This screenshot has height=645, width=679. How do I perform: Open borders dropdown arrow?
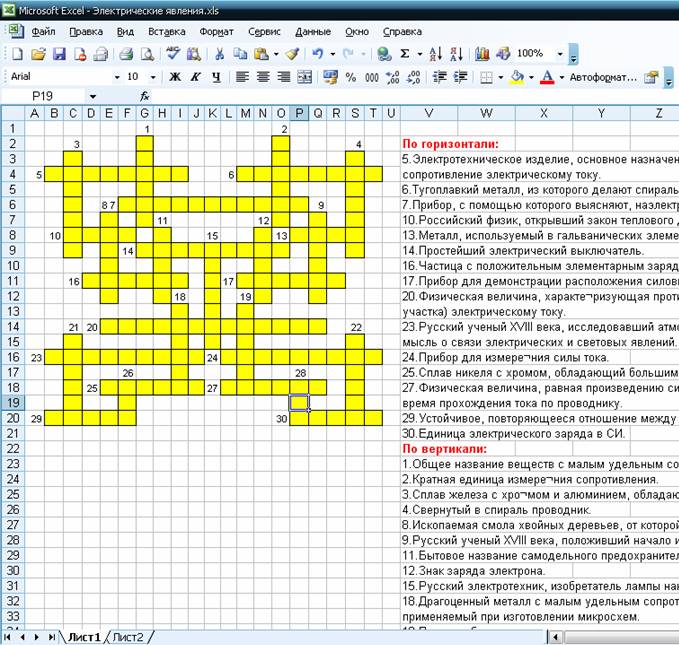click(501, 78)
